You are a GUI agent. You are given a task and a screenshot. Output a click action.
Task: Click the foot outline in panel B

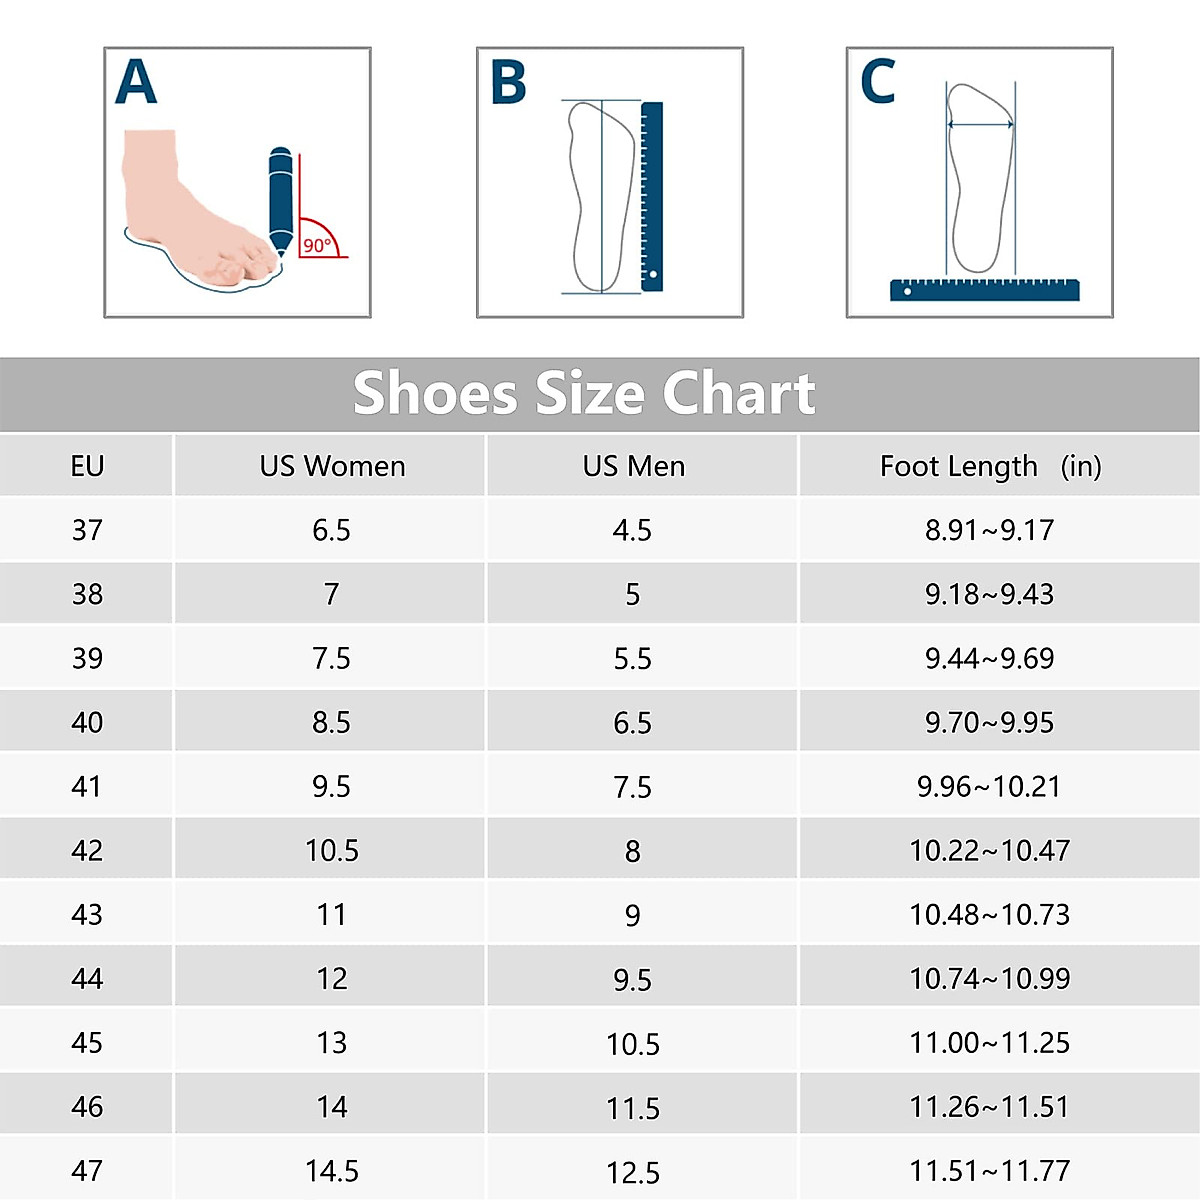[x=600, y=196]
